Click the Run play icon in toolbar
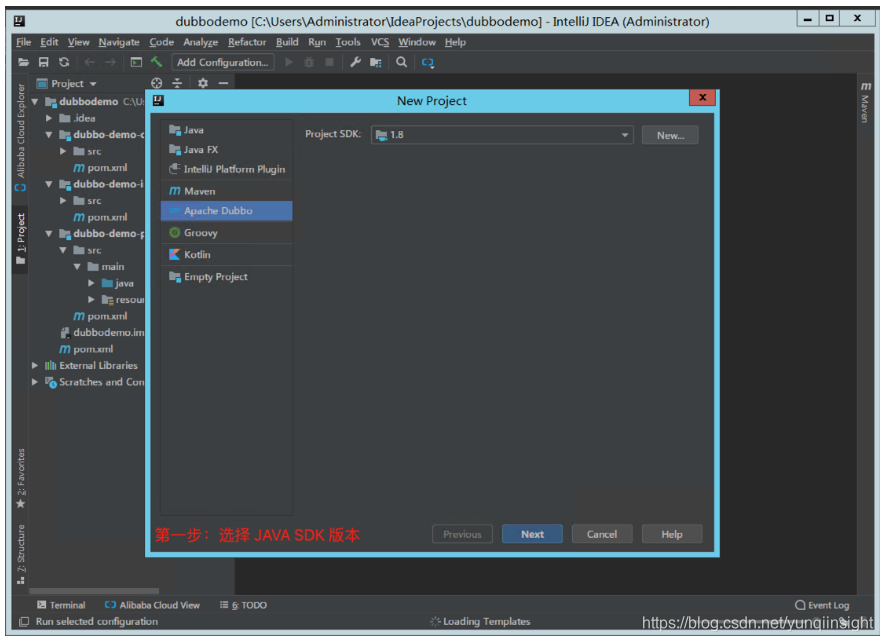Viewport: 884px width, 642px height. tap(289, 62)
